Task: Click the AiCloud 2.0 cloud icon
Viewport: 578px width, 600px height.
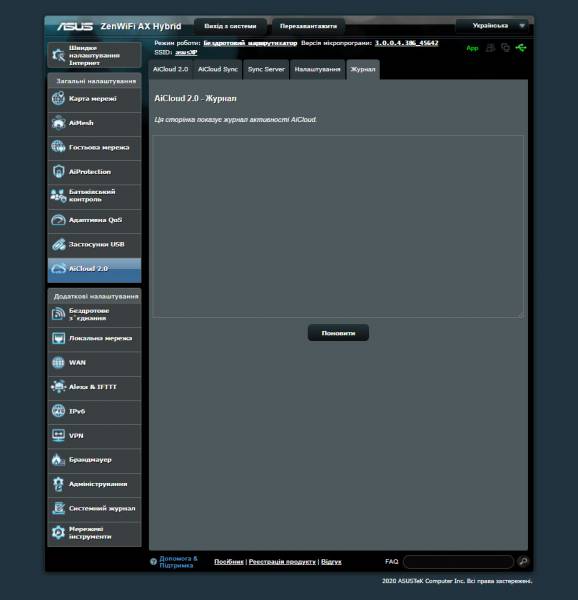Action: 58,269
